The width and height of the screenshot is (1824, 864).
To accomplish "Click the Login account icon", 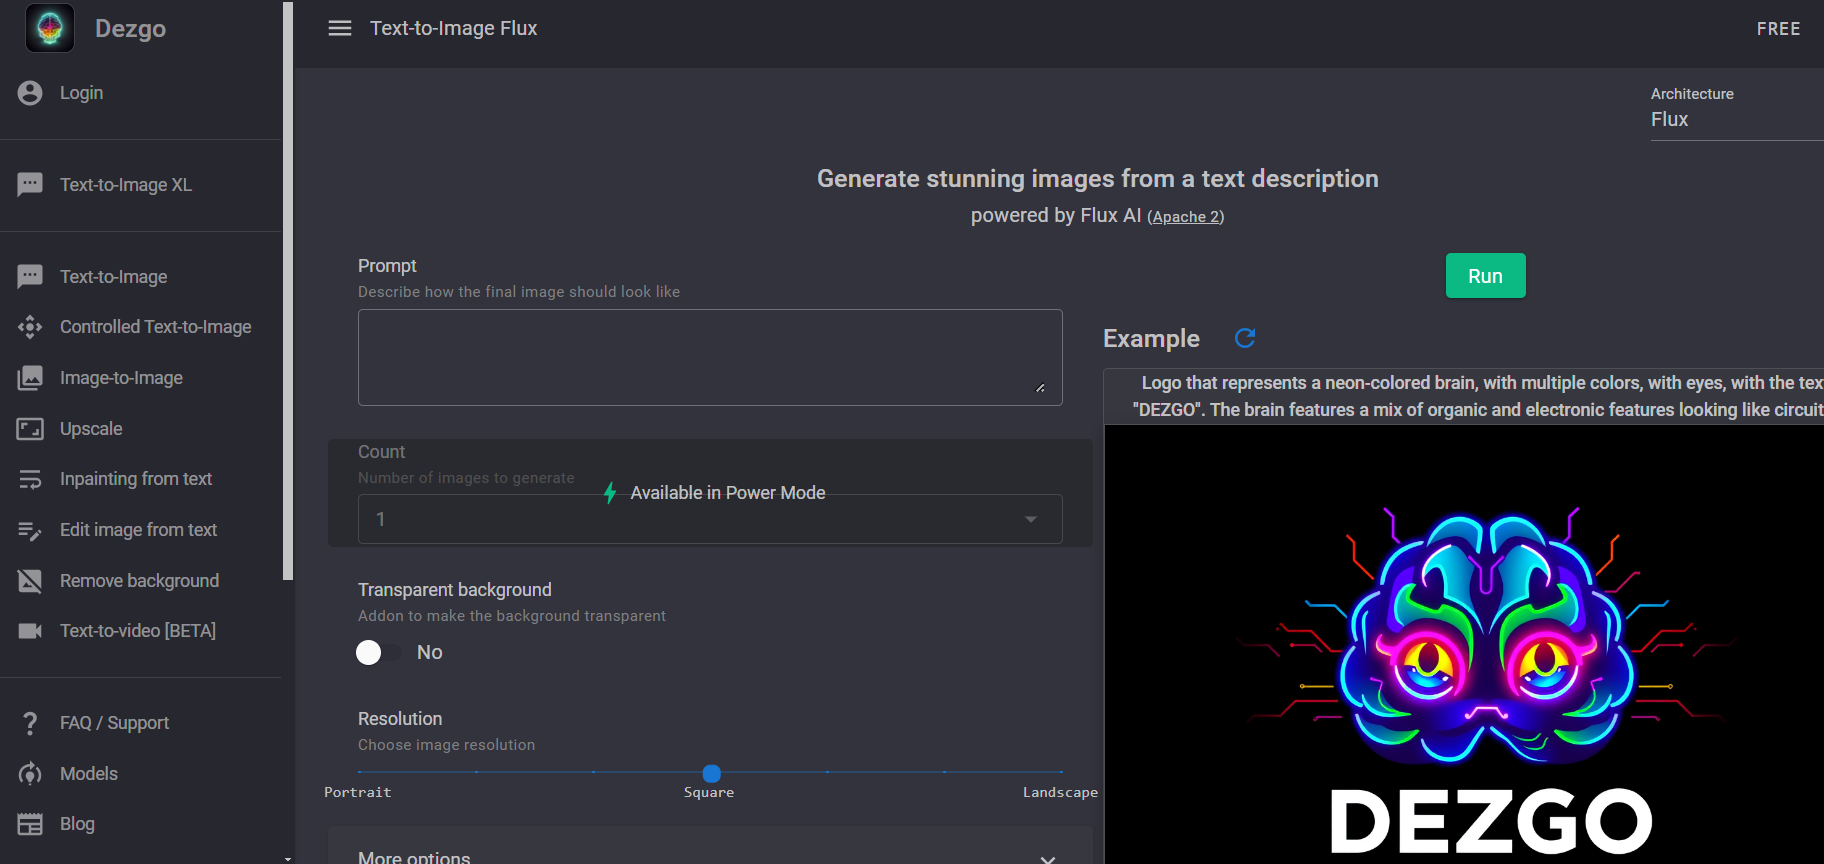I will click(30, 93).
